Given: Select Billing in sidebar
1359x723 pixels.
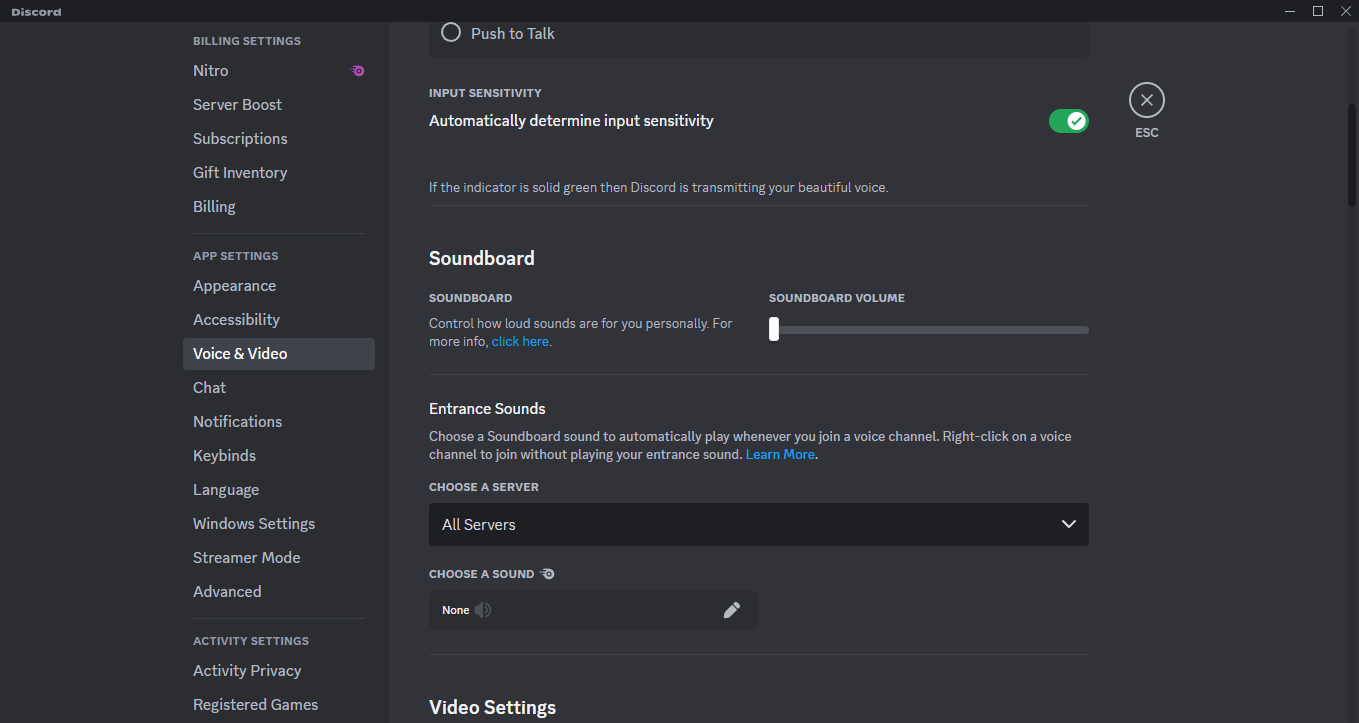Looking at the screenshot, I should coord(279,207).
